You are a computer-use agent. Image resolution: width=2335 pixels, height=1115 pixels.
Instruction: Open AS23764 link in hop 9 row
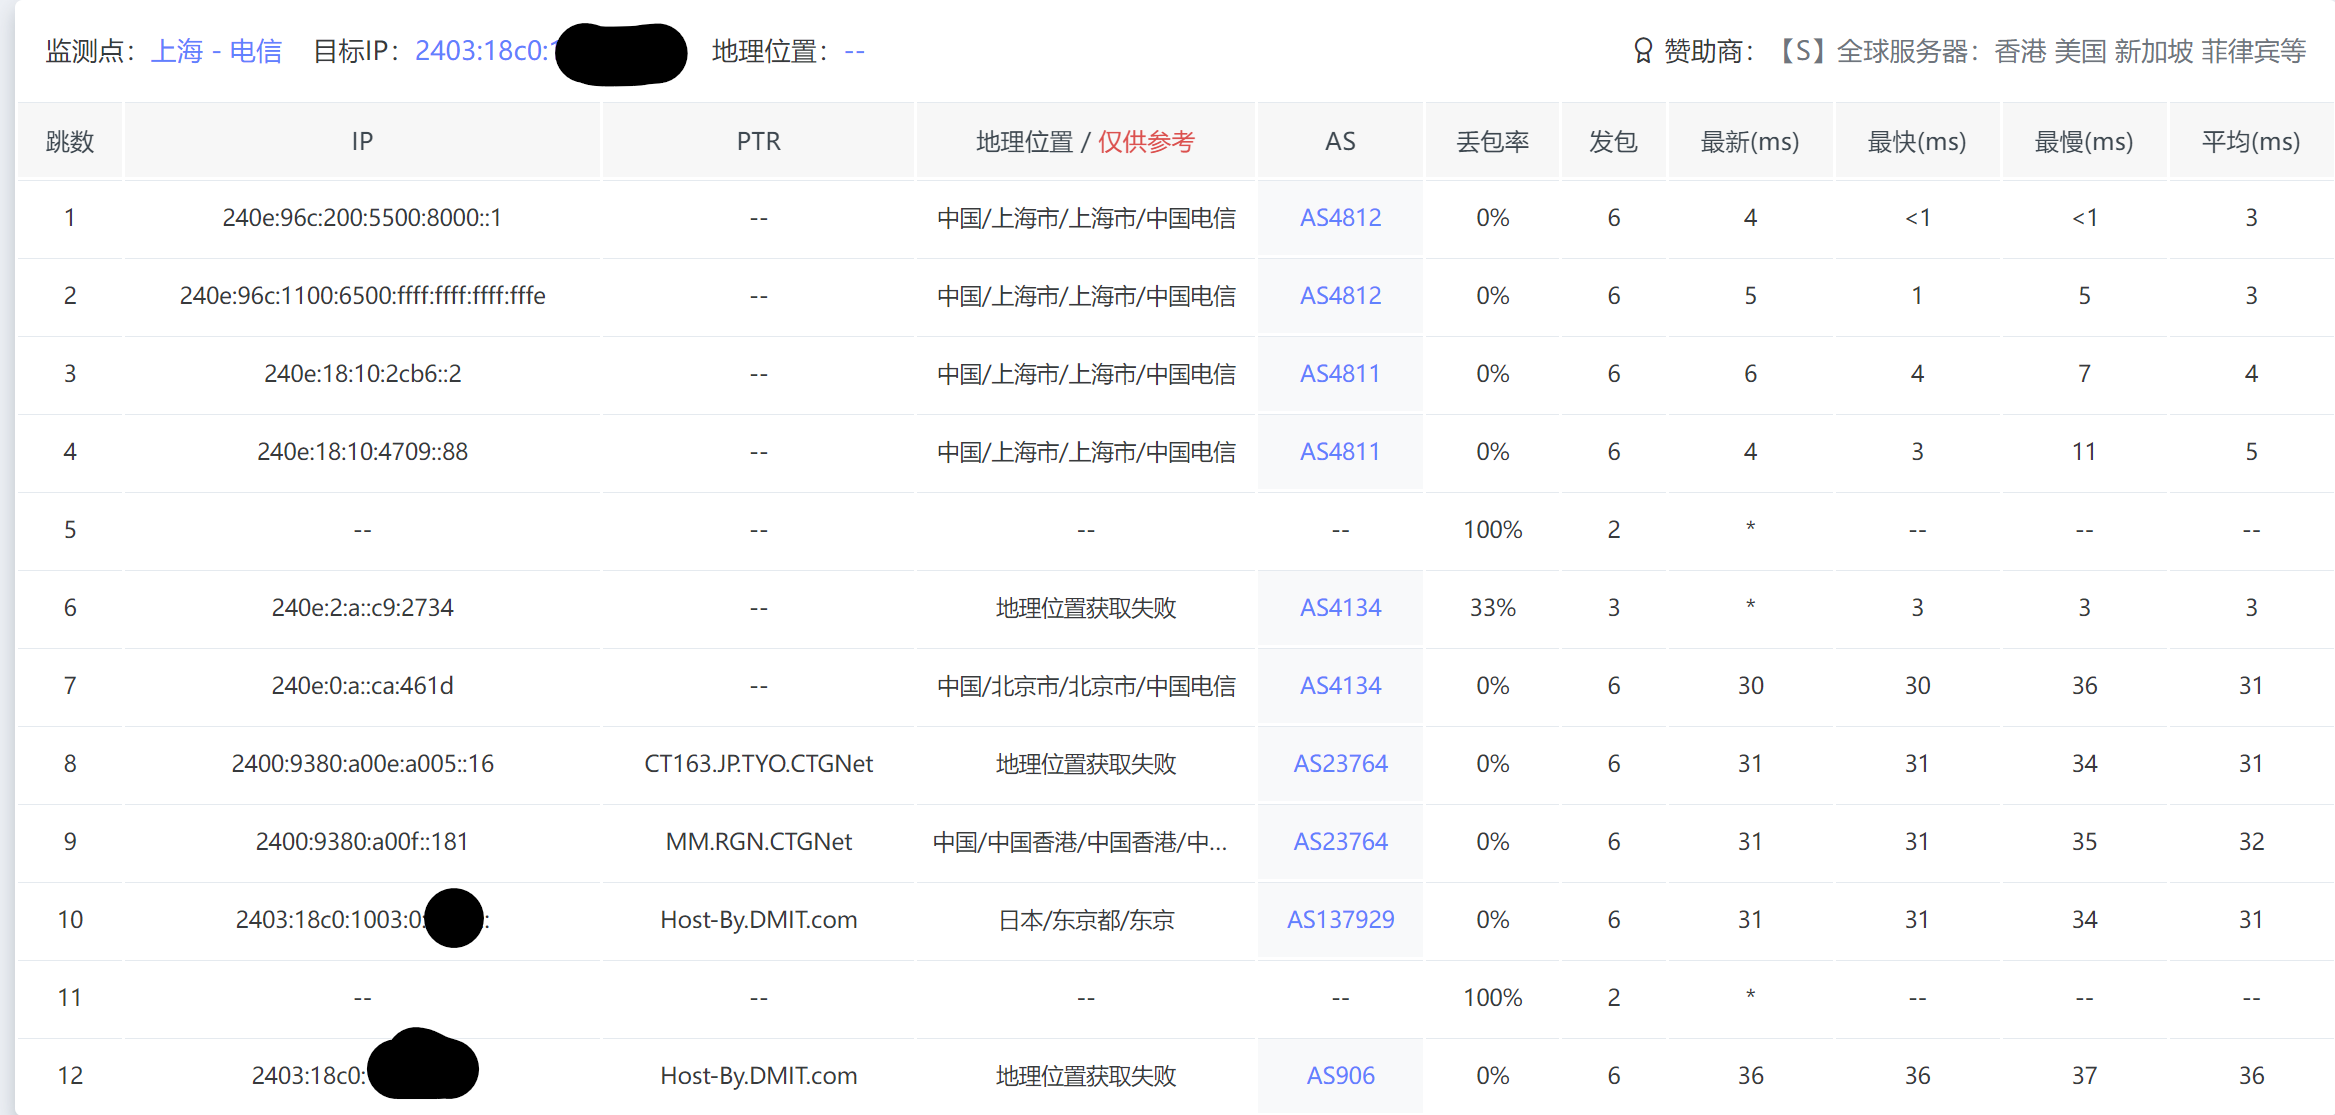click(1340, 842)
